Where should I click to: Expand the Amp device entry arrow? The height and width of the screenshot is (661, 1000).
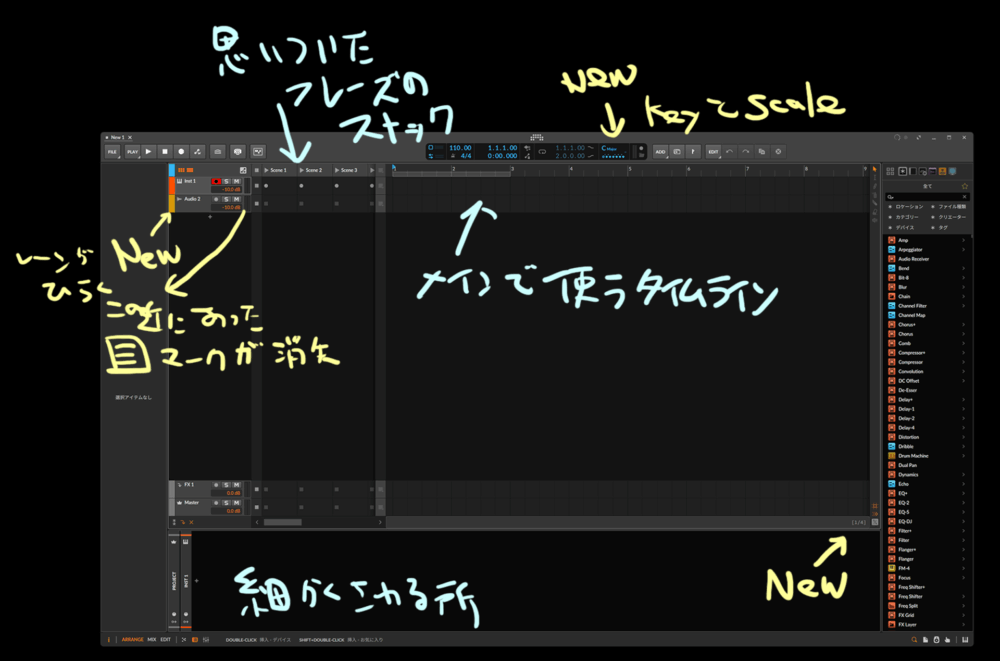click(x=963, y=240)
